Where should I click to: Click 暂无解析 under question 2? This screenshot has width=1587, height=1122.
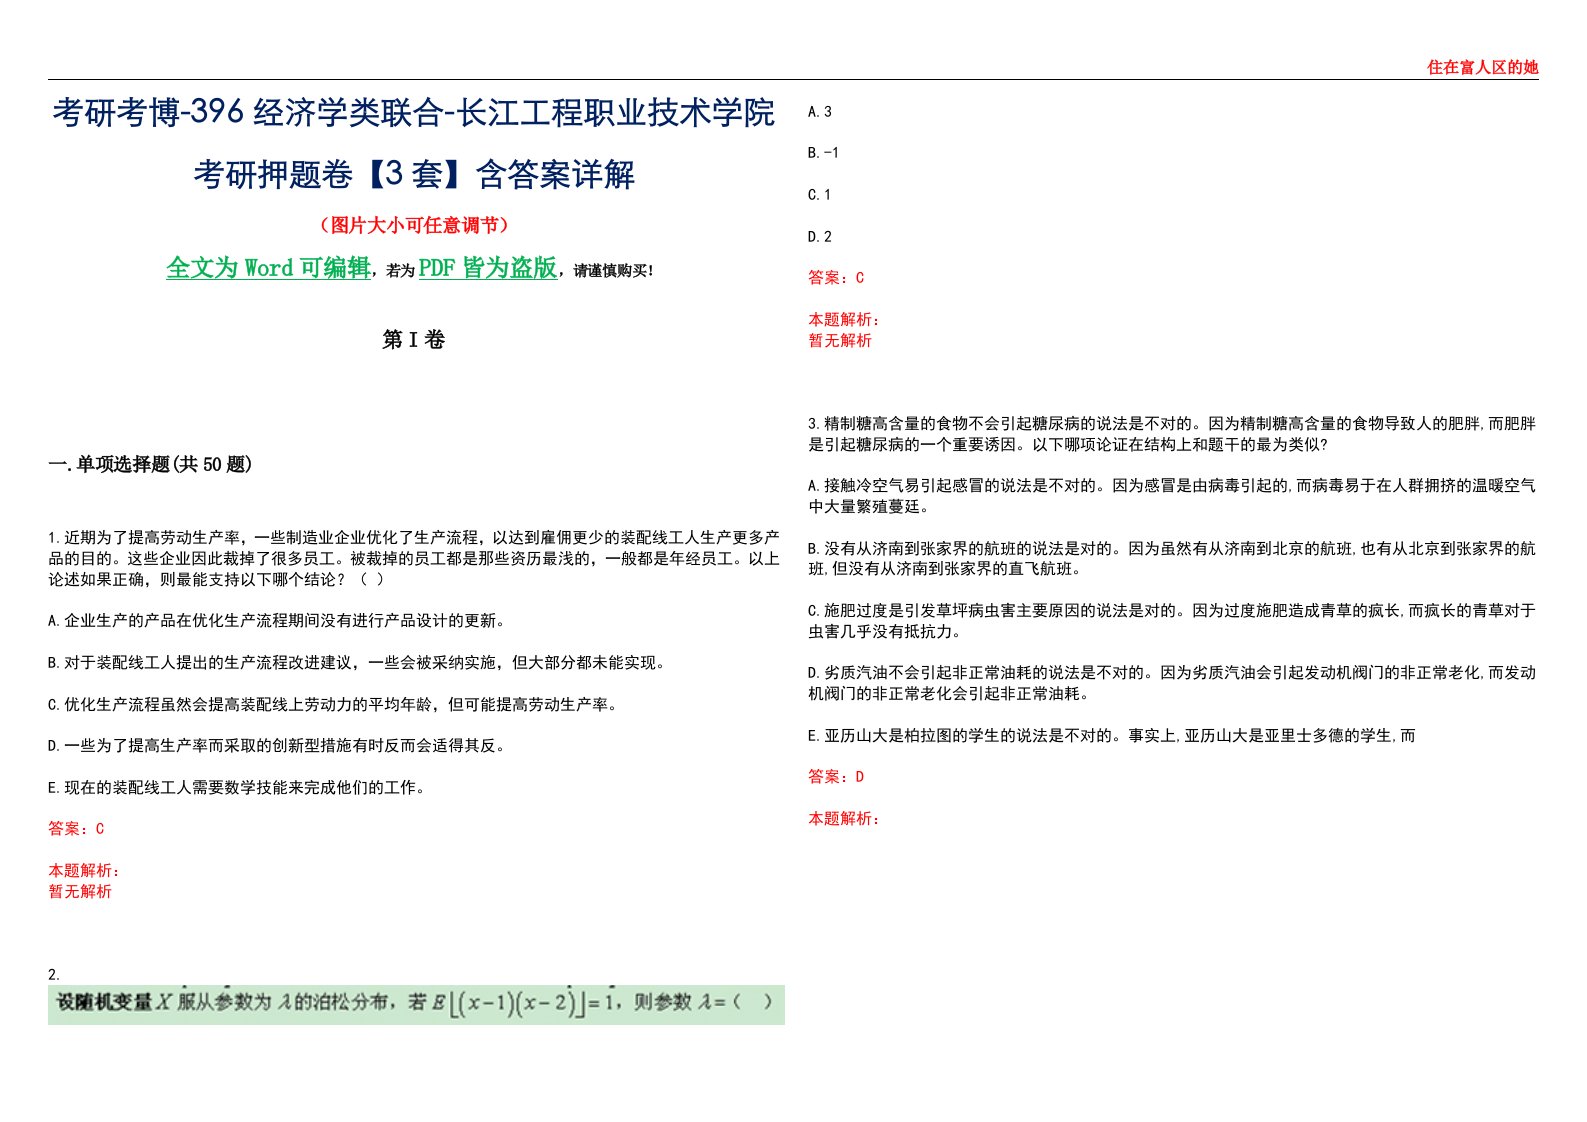pyautogui.click(x=840, y=341)
